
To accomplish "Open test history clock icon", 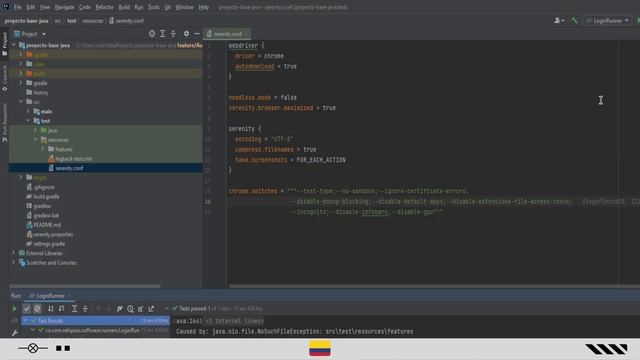I will tap(130, 309).
